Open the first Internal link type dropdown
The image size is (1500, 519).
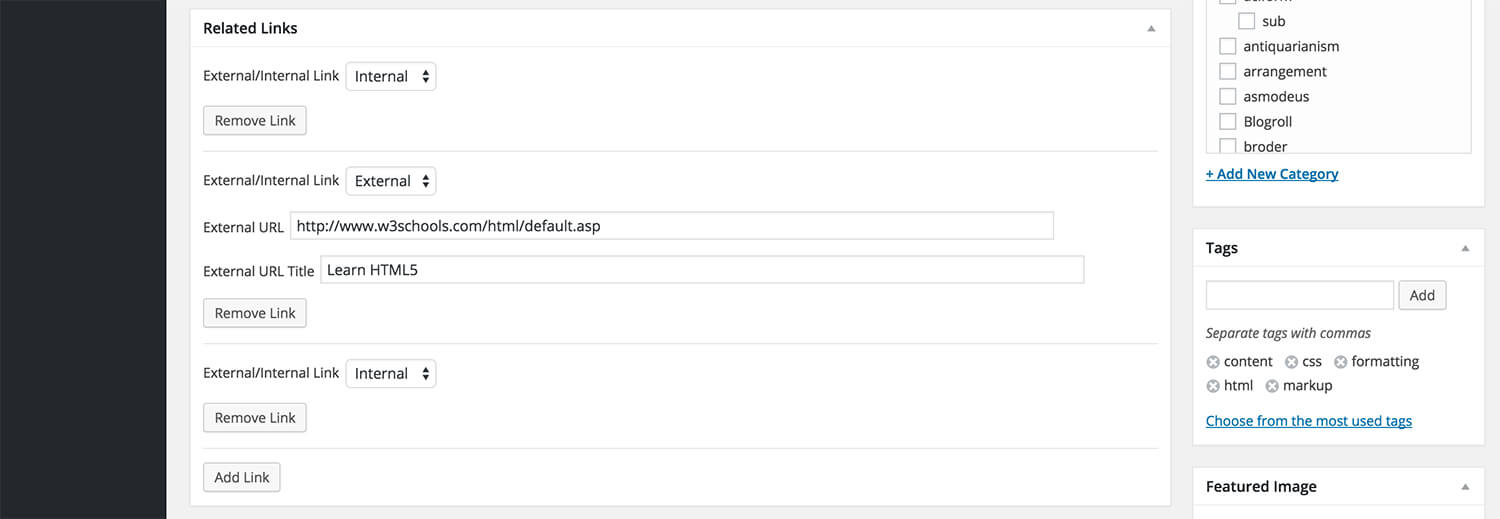tap(391, 76)
